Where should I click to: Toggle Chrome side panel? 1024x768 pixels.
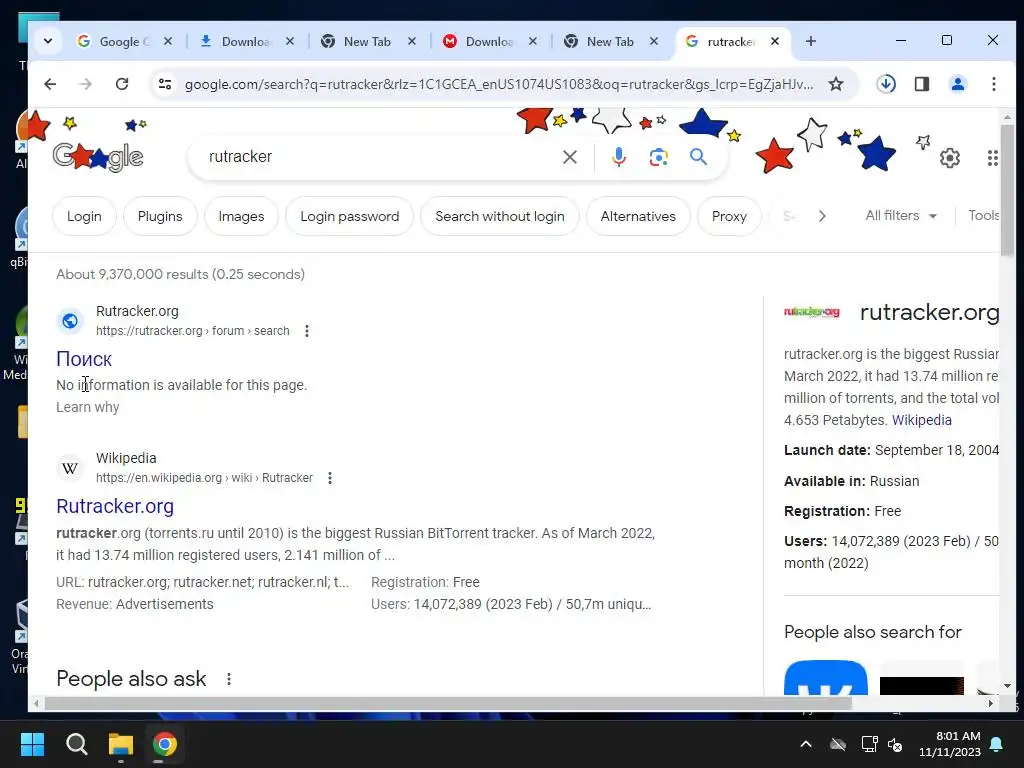pos(921,84)
